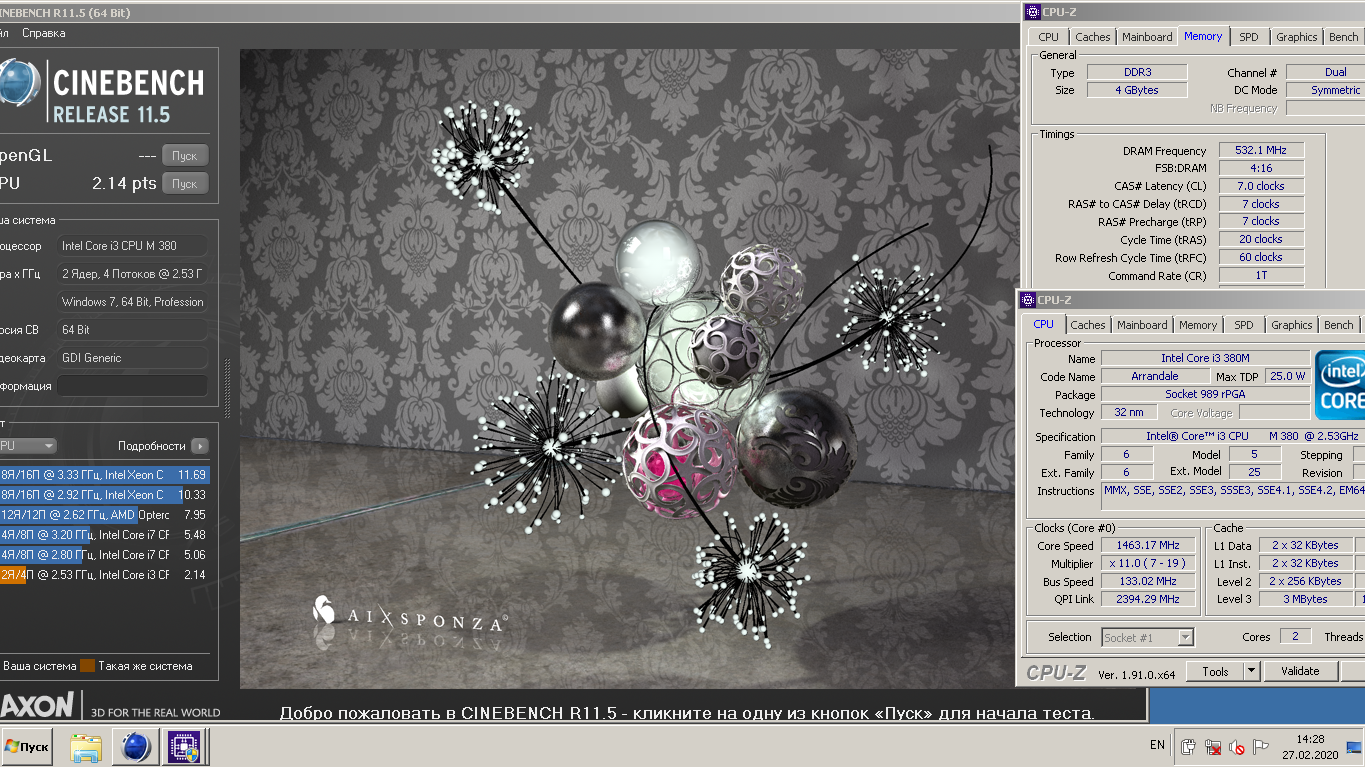Open the SPD tab in Memory window
The width and height of the screenshot is (1365, 767).
coord(1249,37)
